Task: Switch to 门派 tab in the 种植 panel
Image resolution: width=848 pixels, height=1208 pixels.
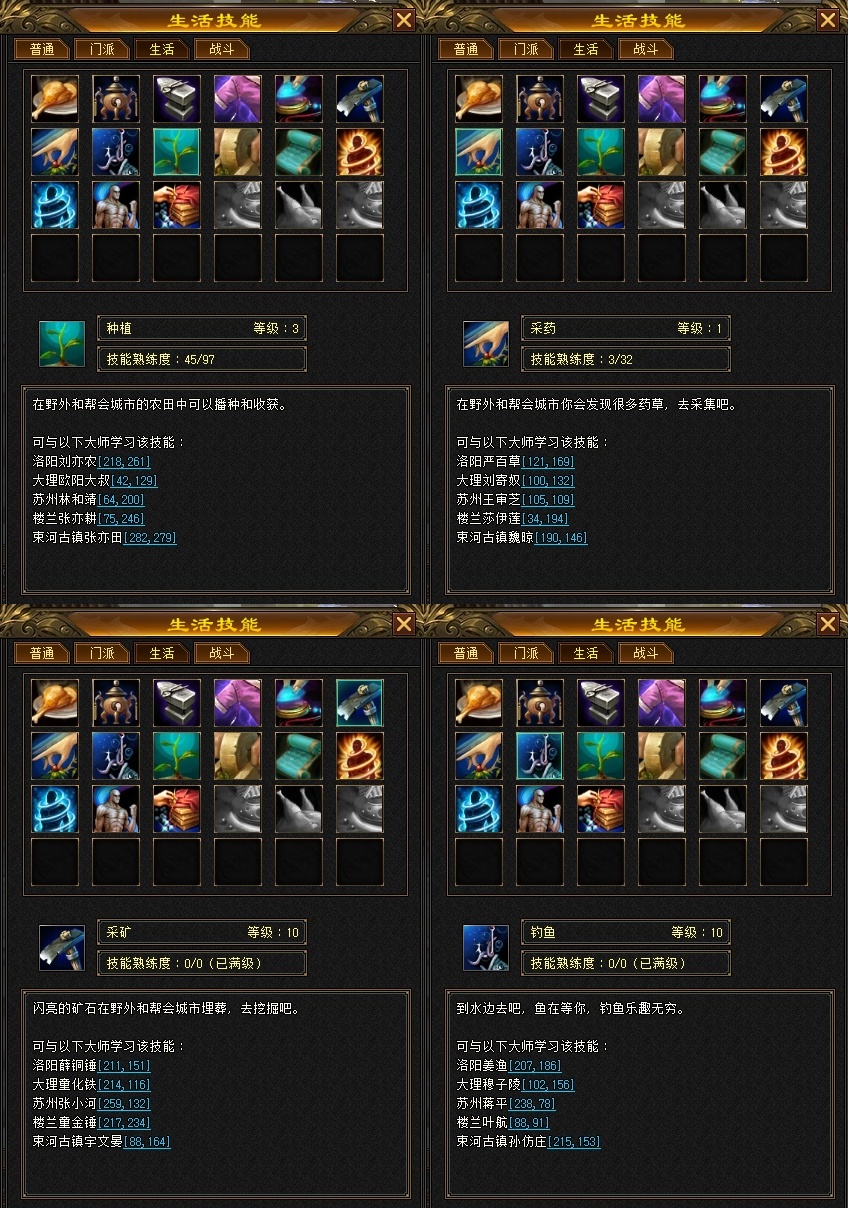Action: coord(102,49)
